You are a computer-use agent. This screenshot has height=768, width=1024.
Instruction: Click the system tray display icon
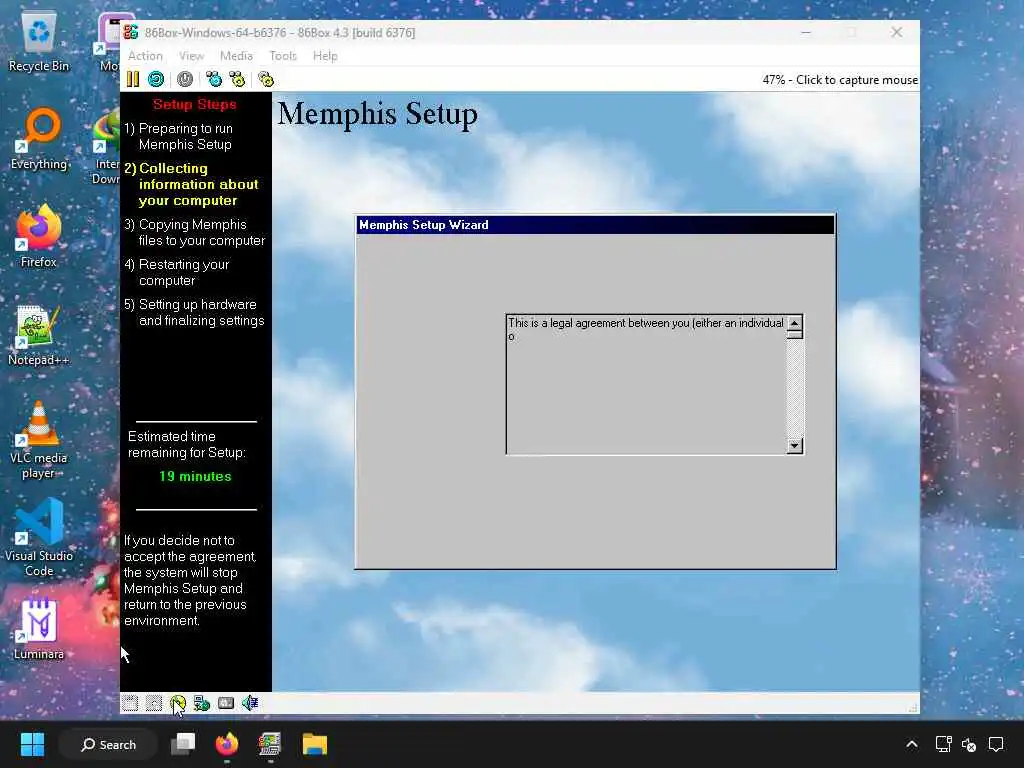pos(943,744)
